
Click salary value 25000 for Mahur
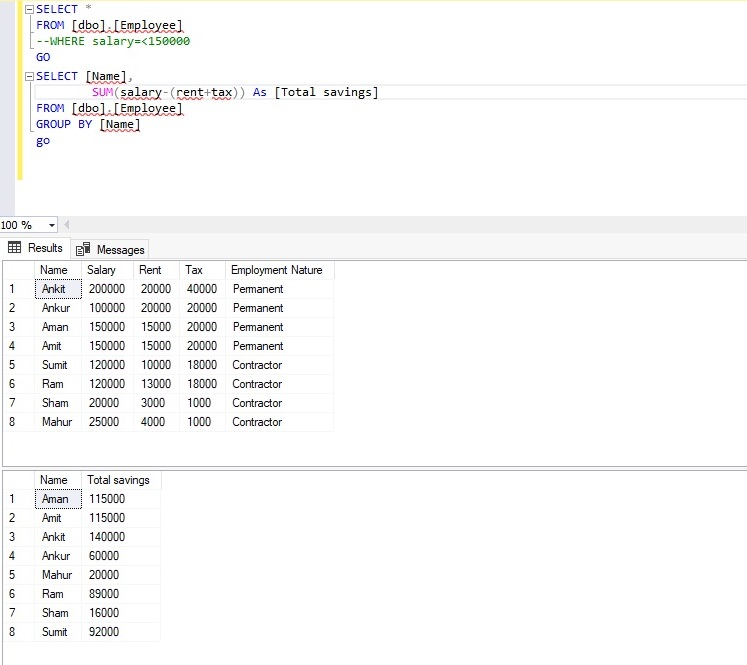click(107, 422)
